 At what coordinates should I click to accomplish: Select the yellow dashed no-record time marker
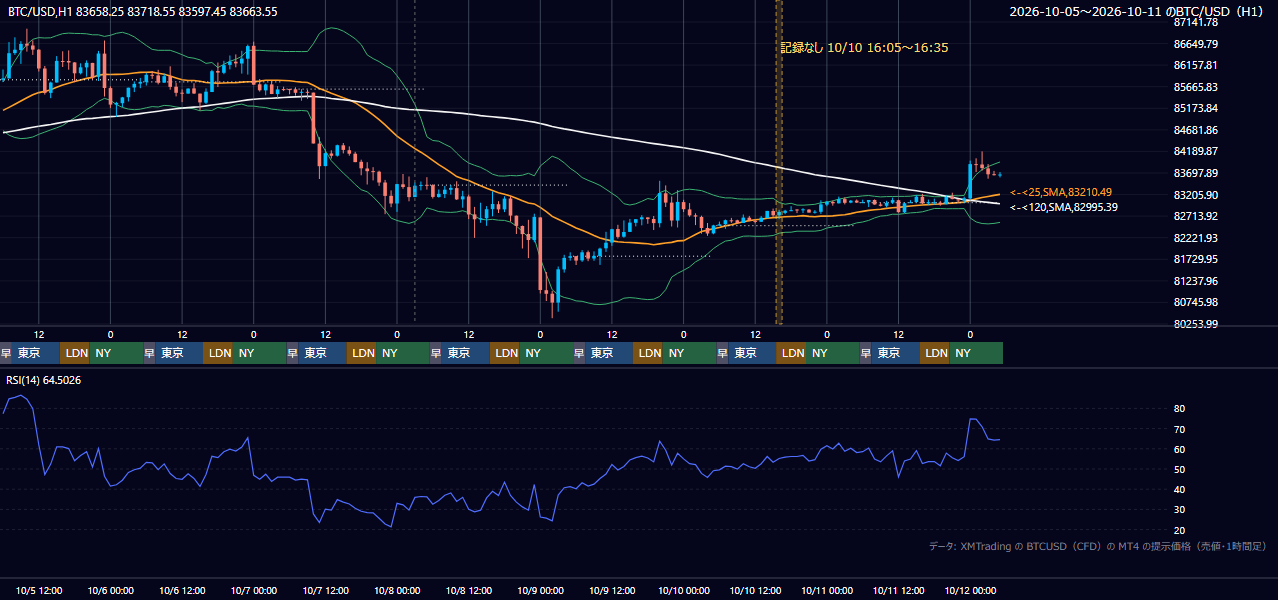pyautogui.click(x=779, y=162)
